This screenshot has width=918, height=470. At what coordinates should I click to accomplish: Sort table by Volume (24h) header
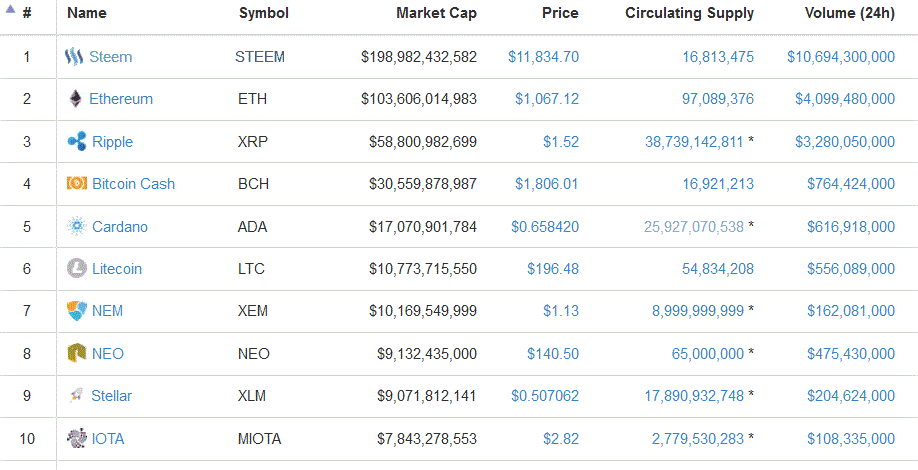click(x=850, y=13)
